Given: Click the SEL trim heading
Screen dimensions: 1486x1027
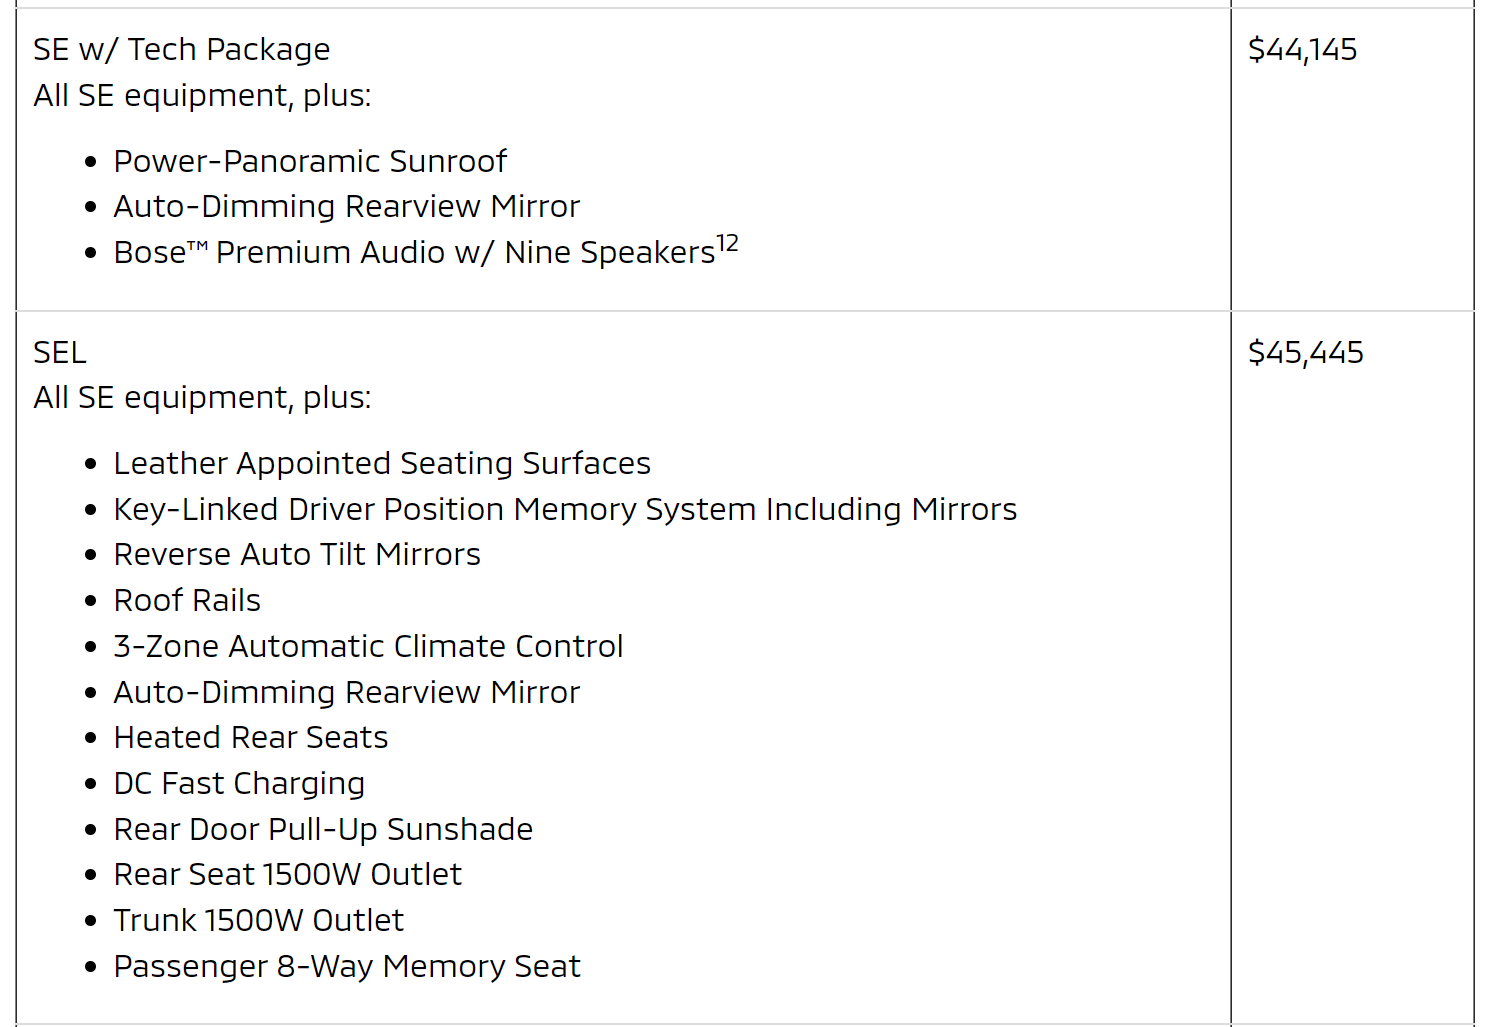Looking at the screenshot, I should 60,352.
